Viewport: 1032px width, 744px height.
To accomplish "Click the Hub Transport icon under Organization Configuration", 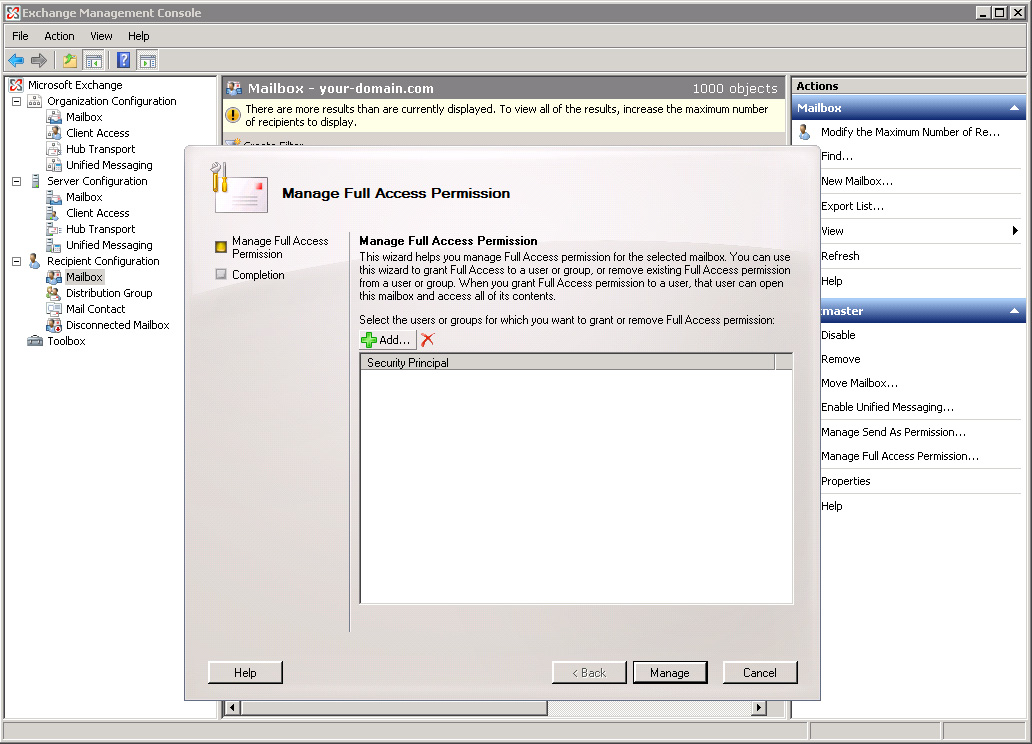I will coord(54,149).
